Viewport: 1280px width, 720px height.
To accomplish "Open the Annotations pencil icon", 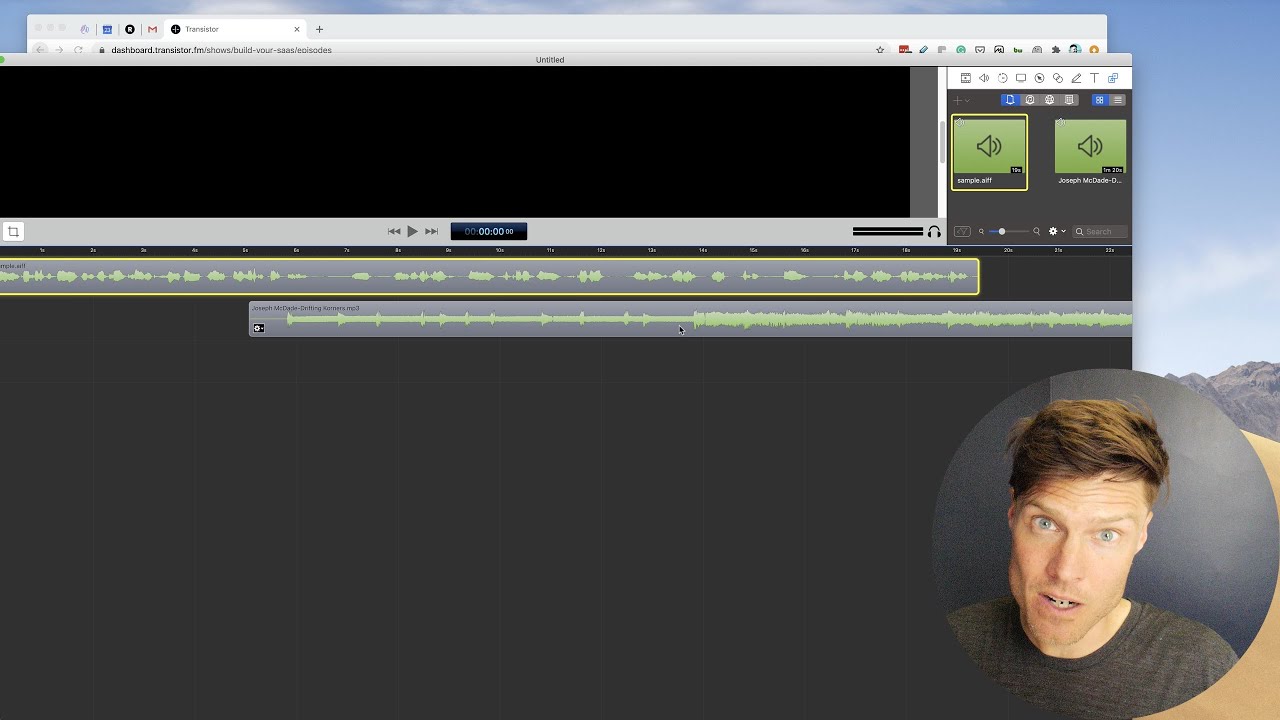I will click(x=1076, y=78).
